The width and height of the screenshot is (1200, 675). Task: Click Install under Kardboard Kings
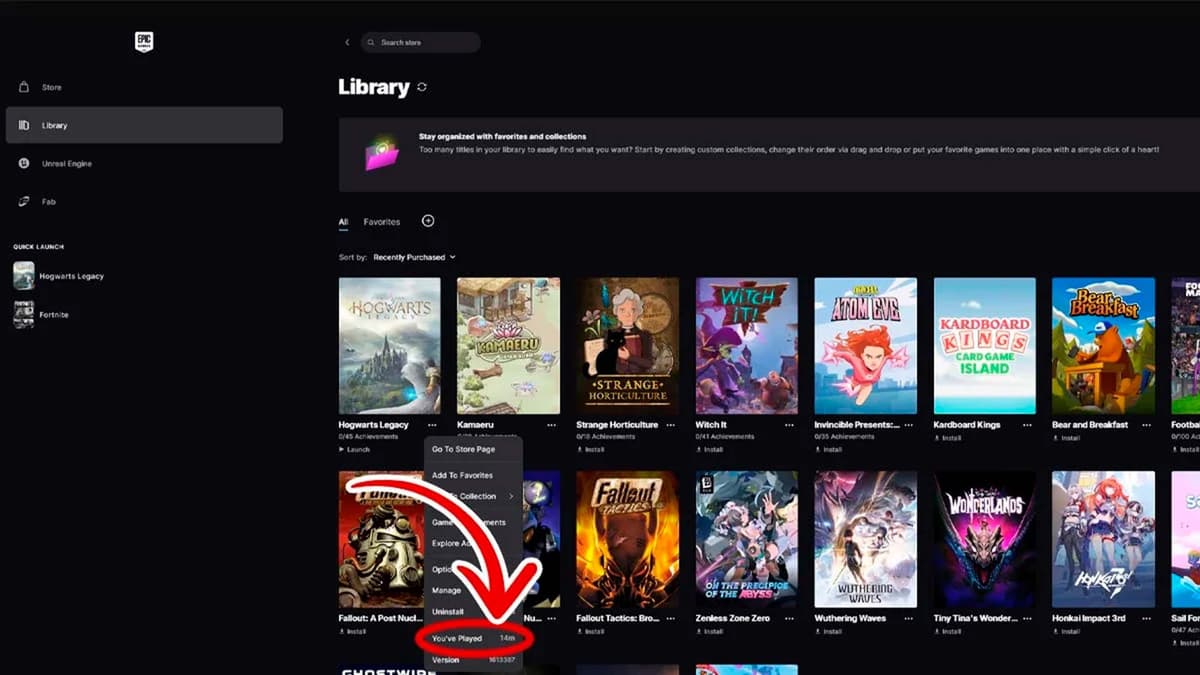pyautogui.click(x=951, y=438)
